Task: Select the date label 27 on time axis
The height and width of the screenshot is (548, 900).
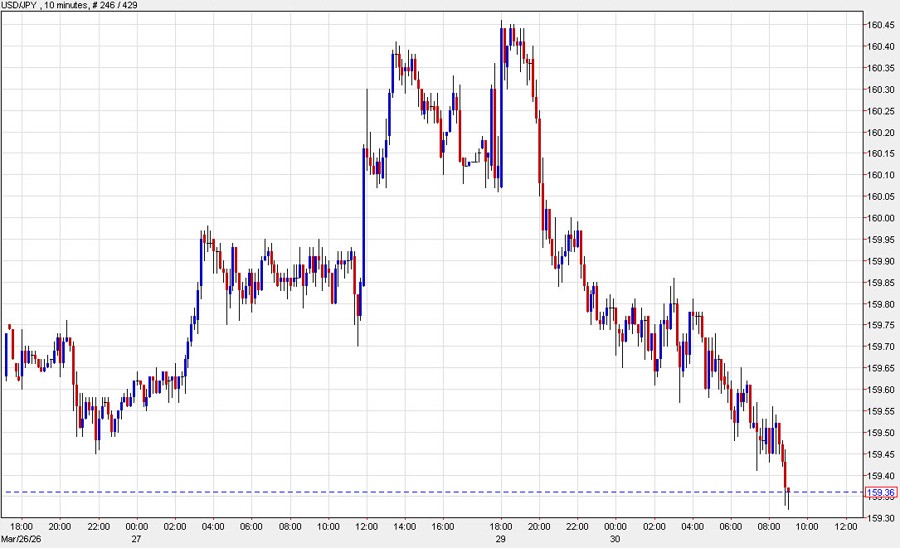Action: click(x=136, y=539)
